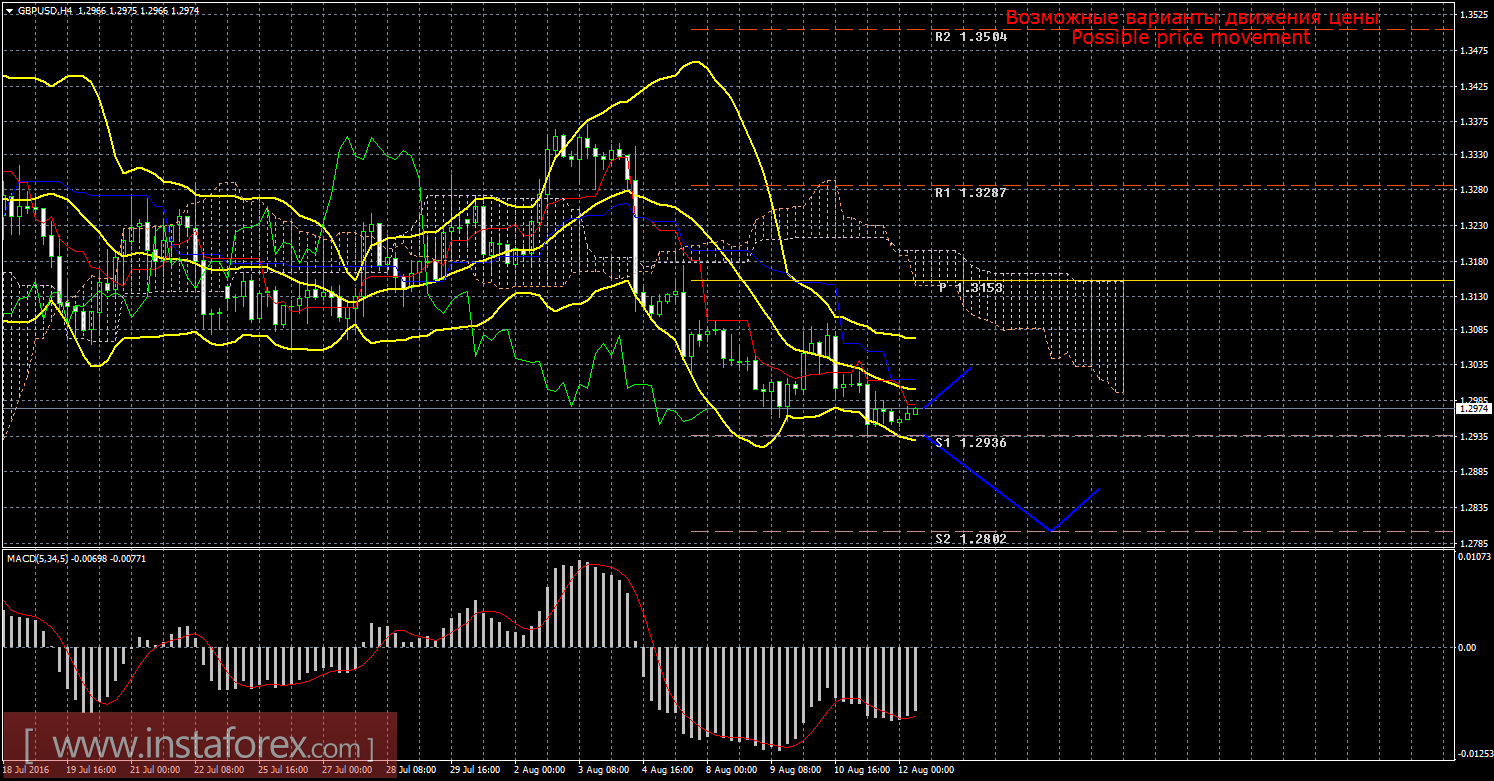This screenshot has width=1494, height=781.
Task: Select the R1 1.3287 resistance label
Action: [x=970, y=189]
